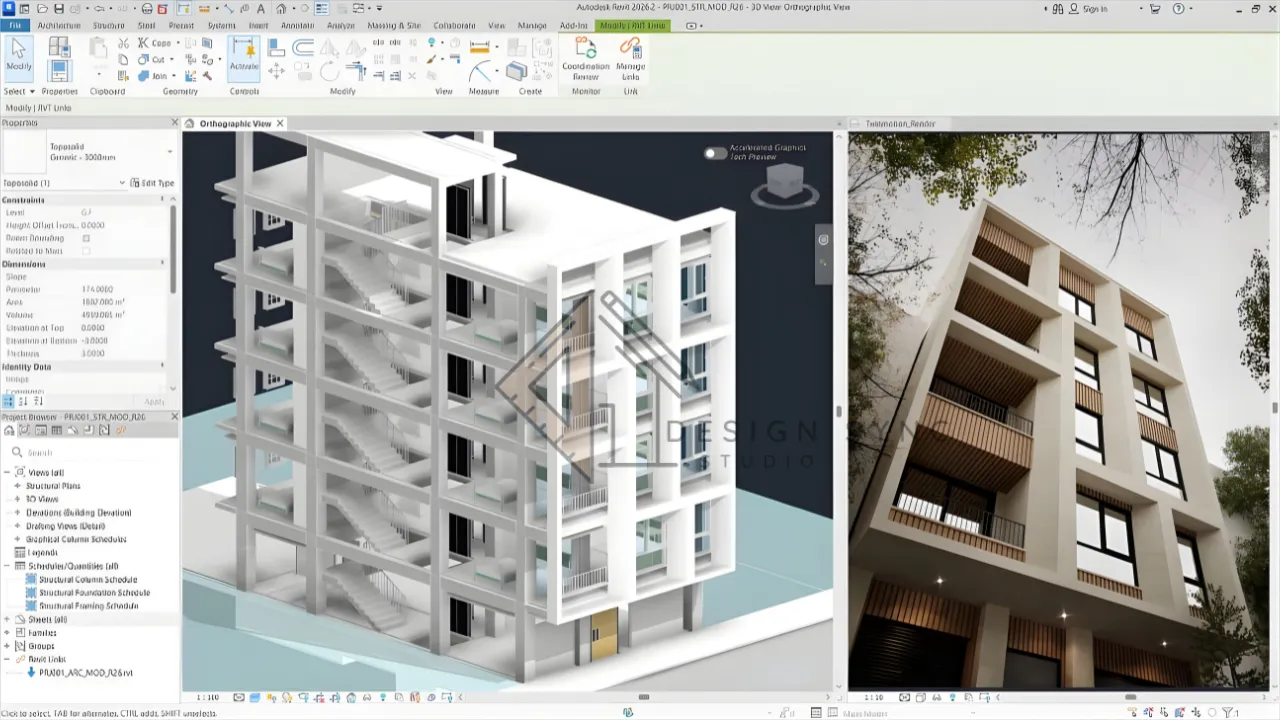Expand Sheets (all) in Project Browser
The image size is (1280, 720).
click(x=7, y=619)
